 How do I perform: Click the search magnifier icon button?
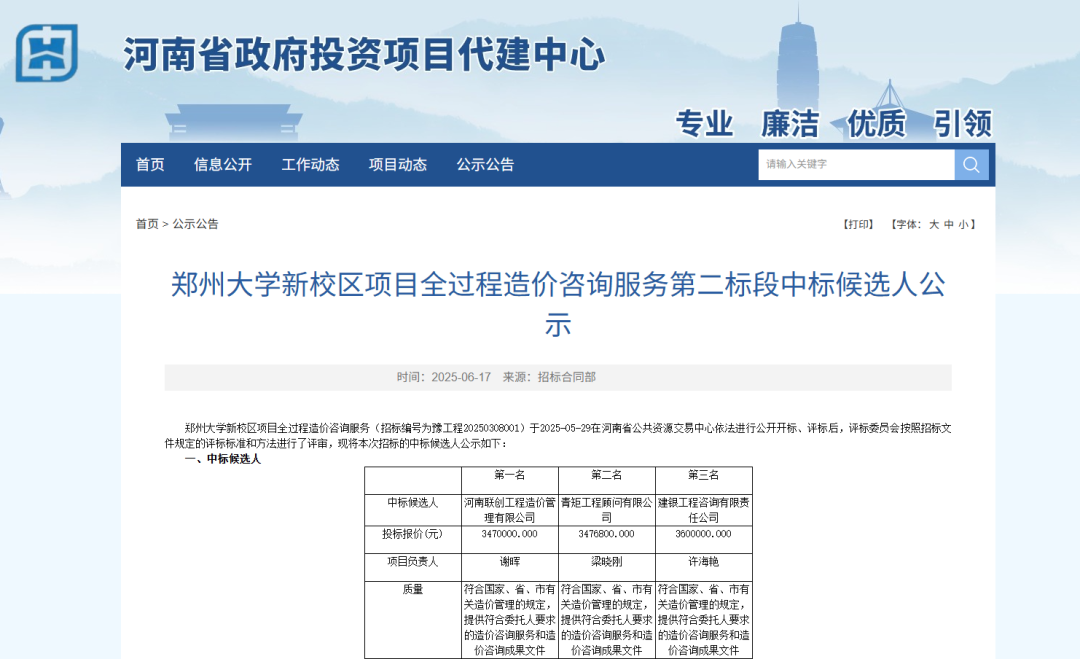(x=971, y=165)
